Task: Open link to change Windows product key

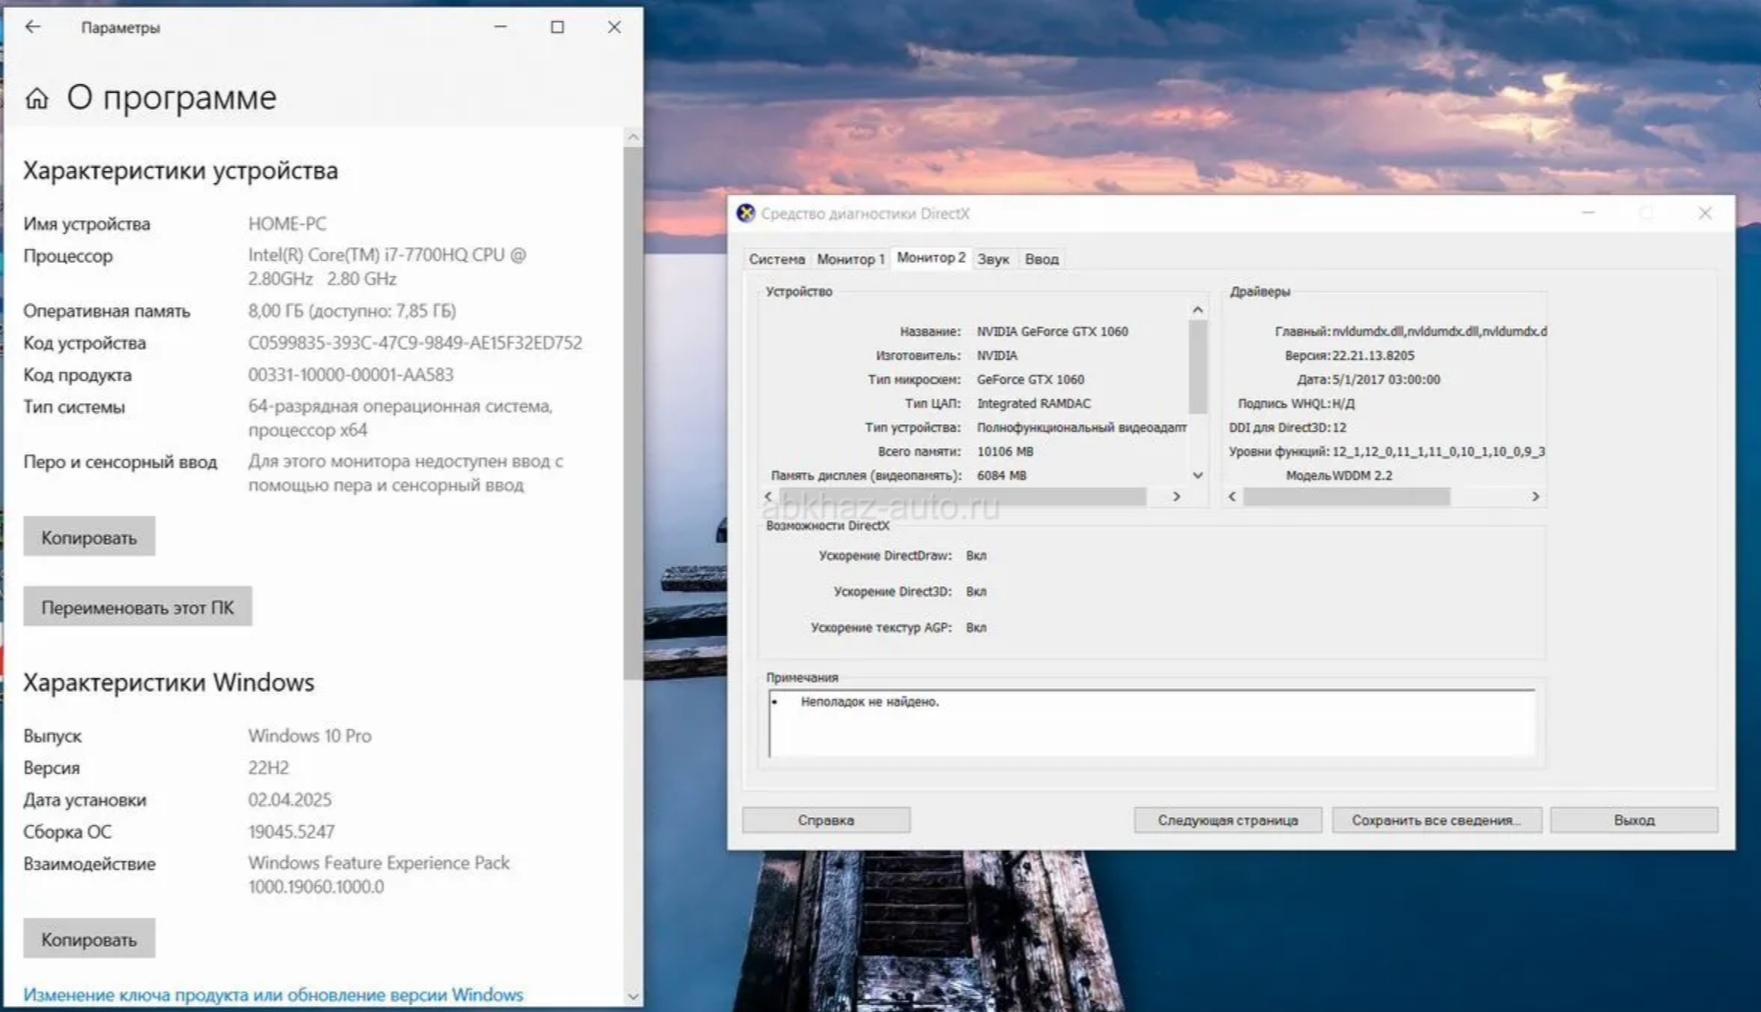Action: point(273,995)
